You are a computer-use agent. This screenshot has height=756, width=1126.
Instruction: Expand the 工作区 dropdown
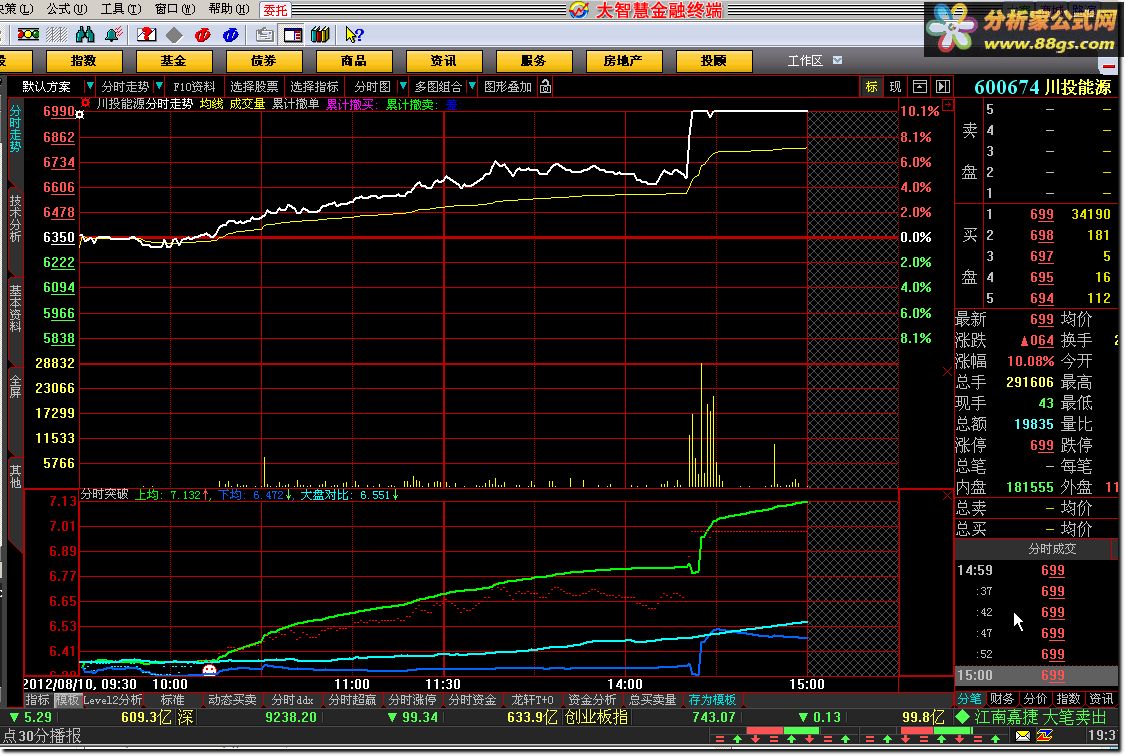pos(837,60)
